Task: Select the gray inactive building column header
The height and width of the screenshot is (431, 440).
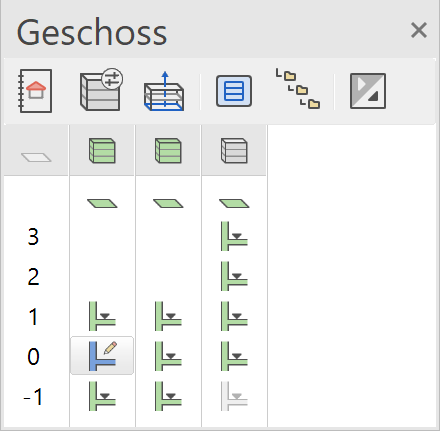Action: 234,151
